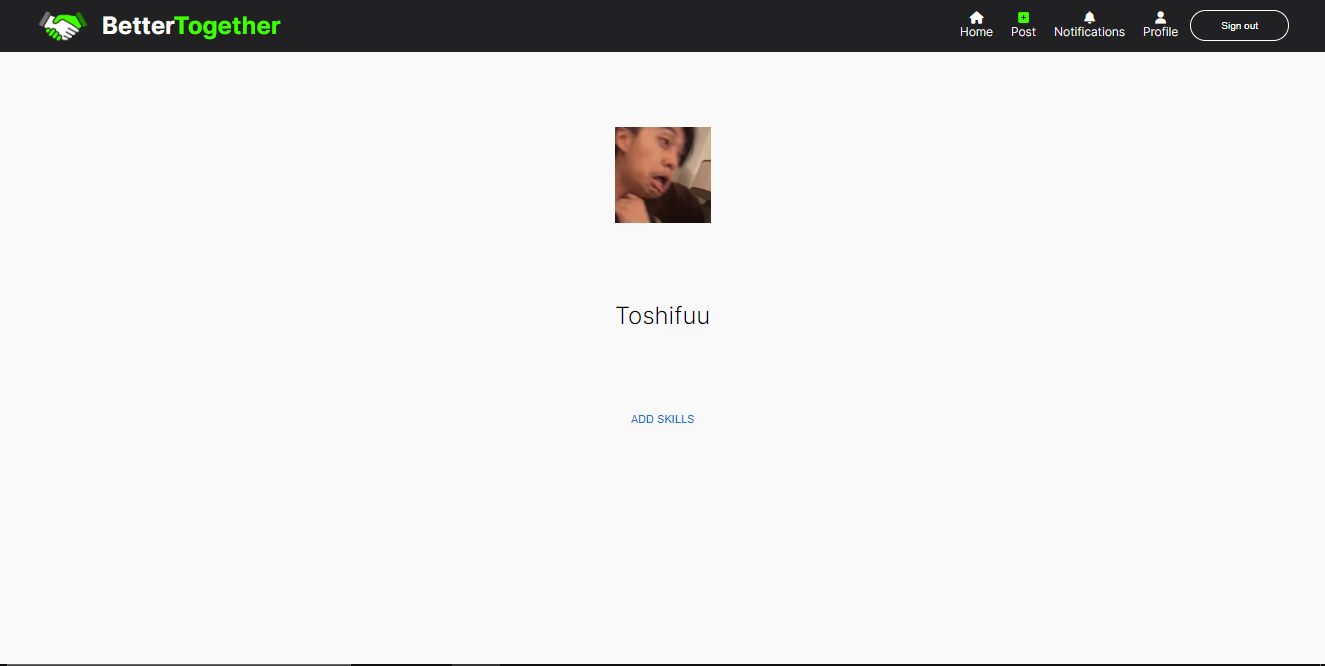Select the Home label in navbar
The image size is (1325, 666).
(x=976, y=32)
